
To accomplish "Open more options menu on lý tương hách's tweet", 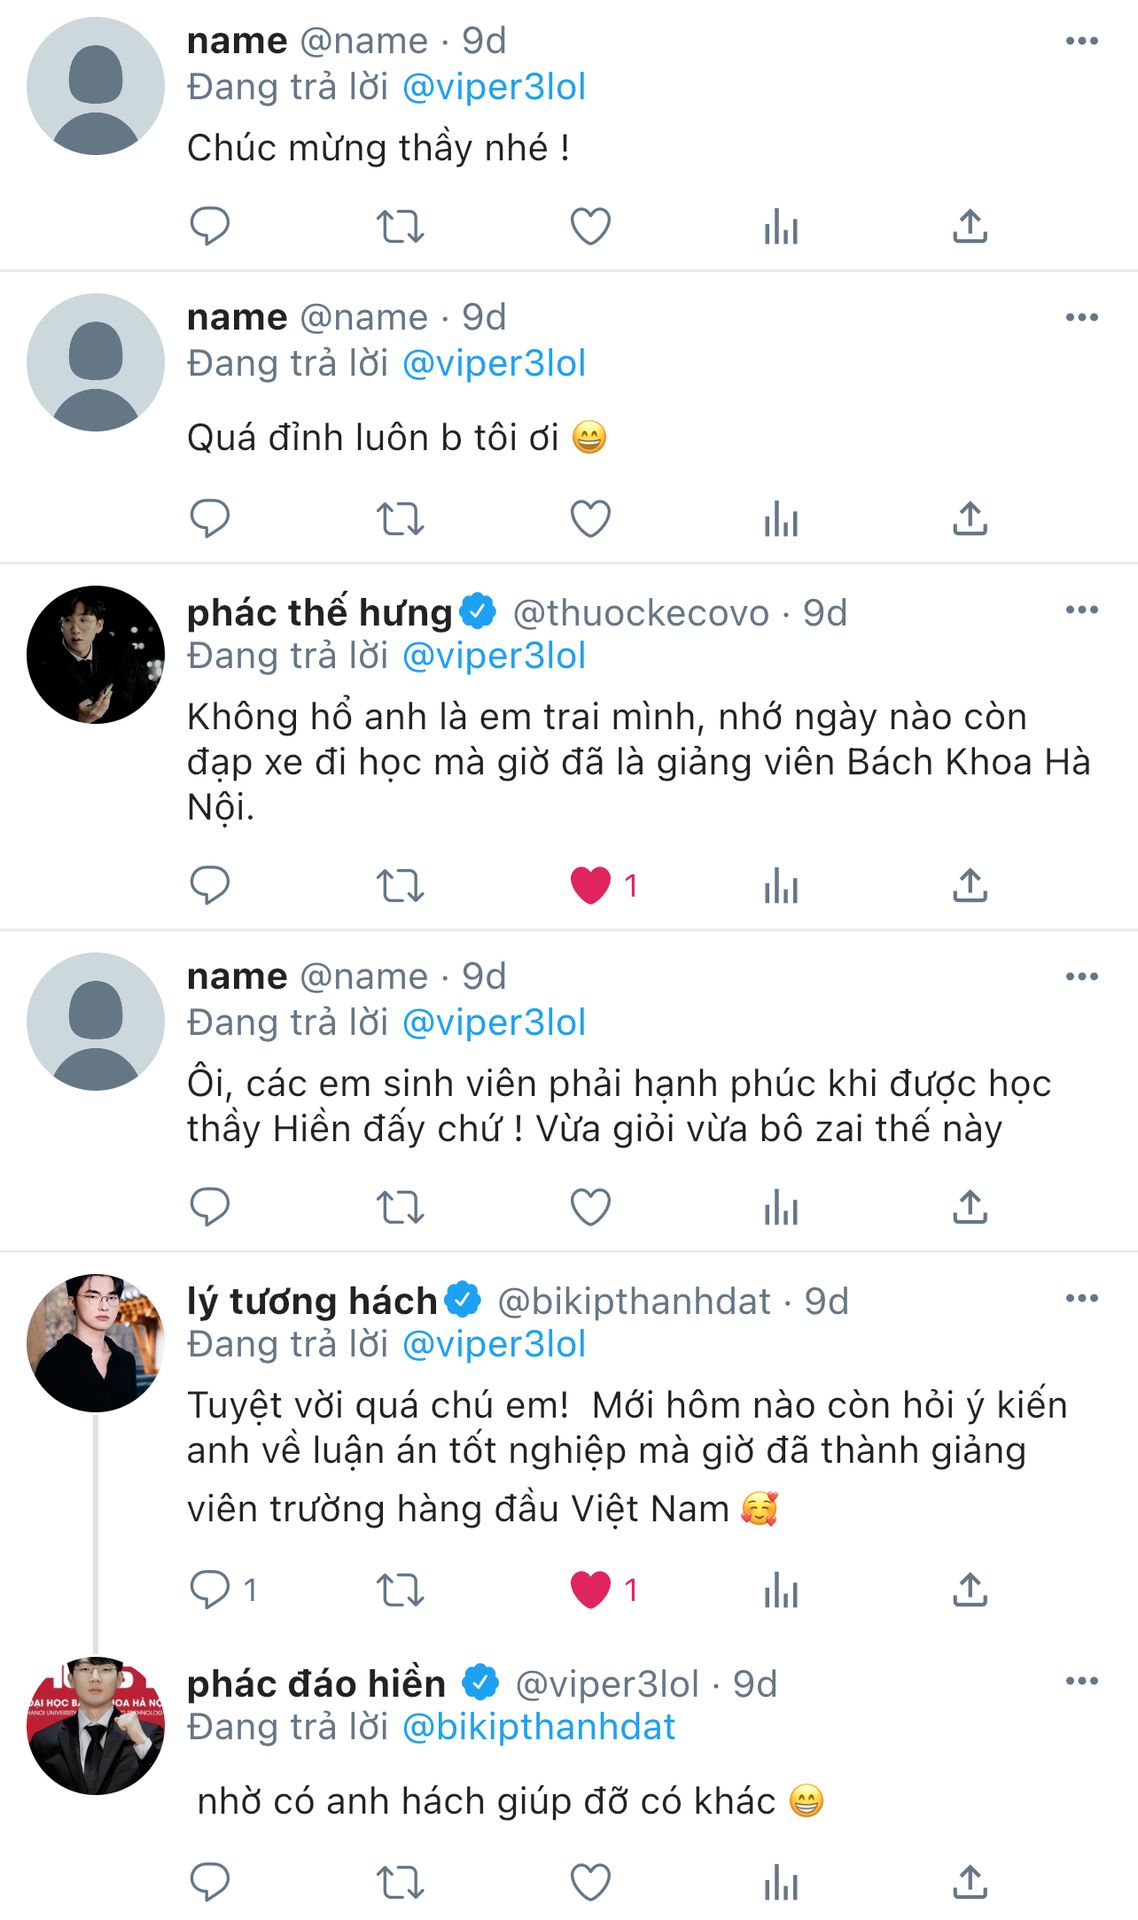I will tap(1082, 1298).
